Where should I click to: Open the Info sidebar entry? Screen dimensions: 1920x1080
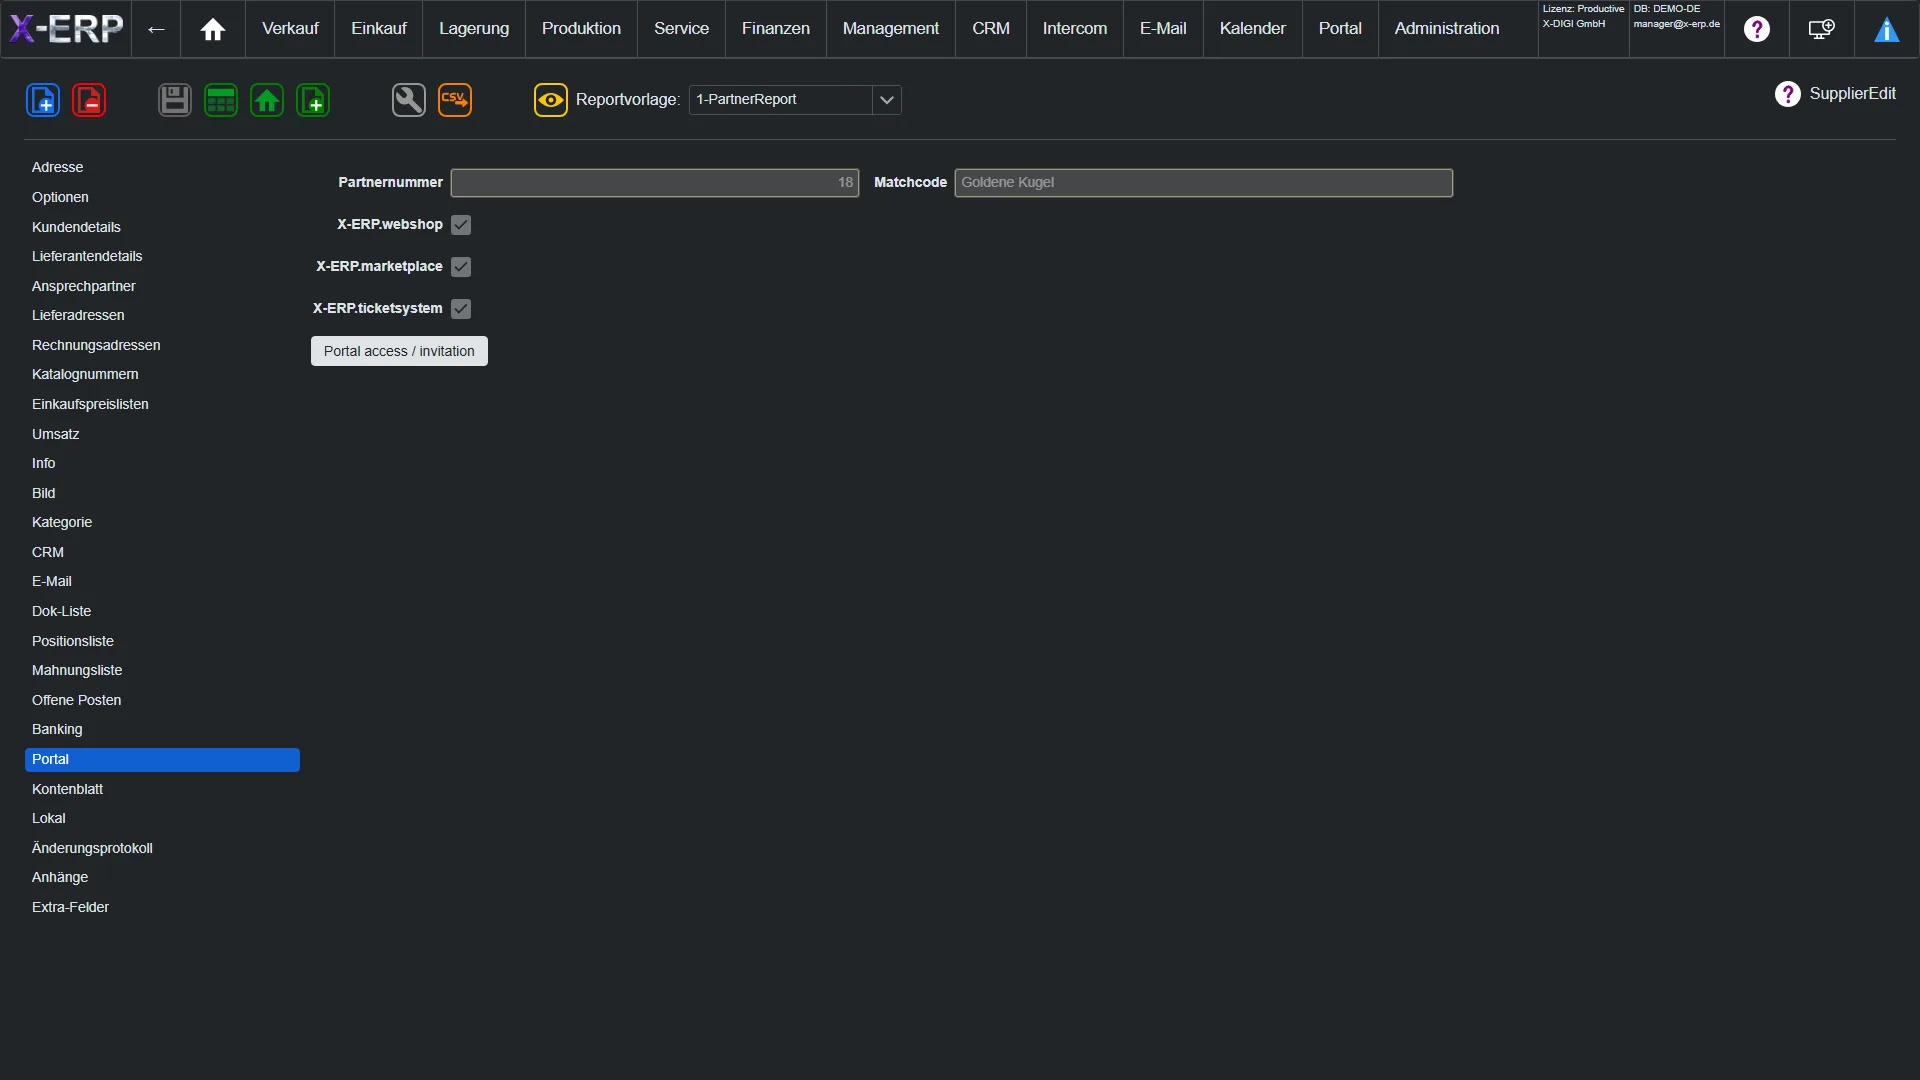click(162, 464)
